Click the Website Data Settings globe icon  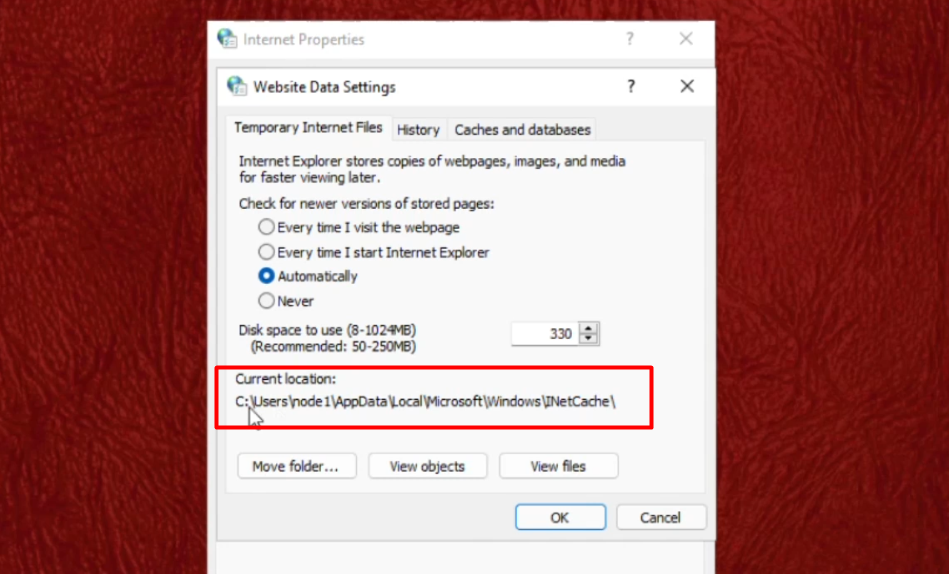237,87
